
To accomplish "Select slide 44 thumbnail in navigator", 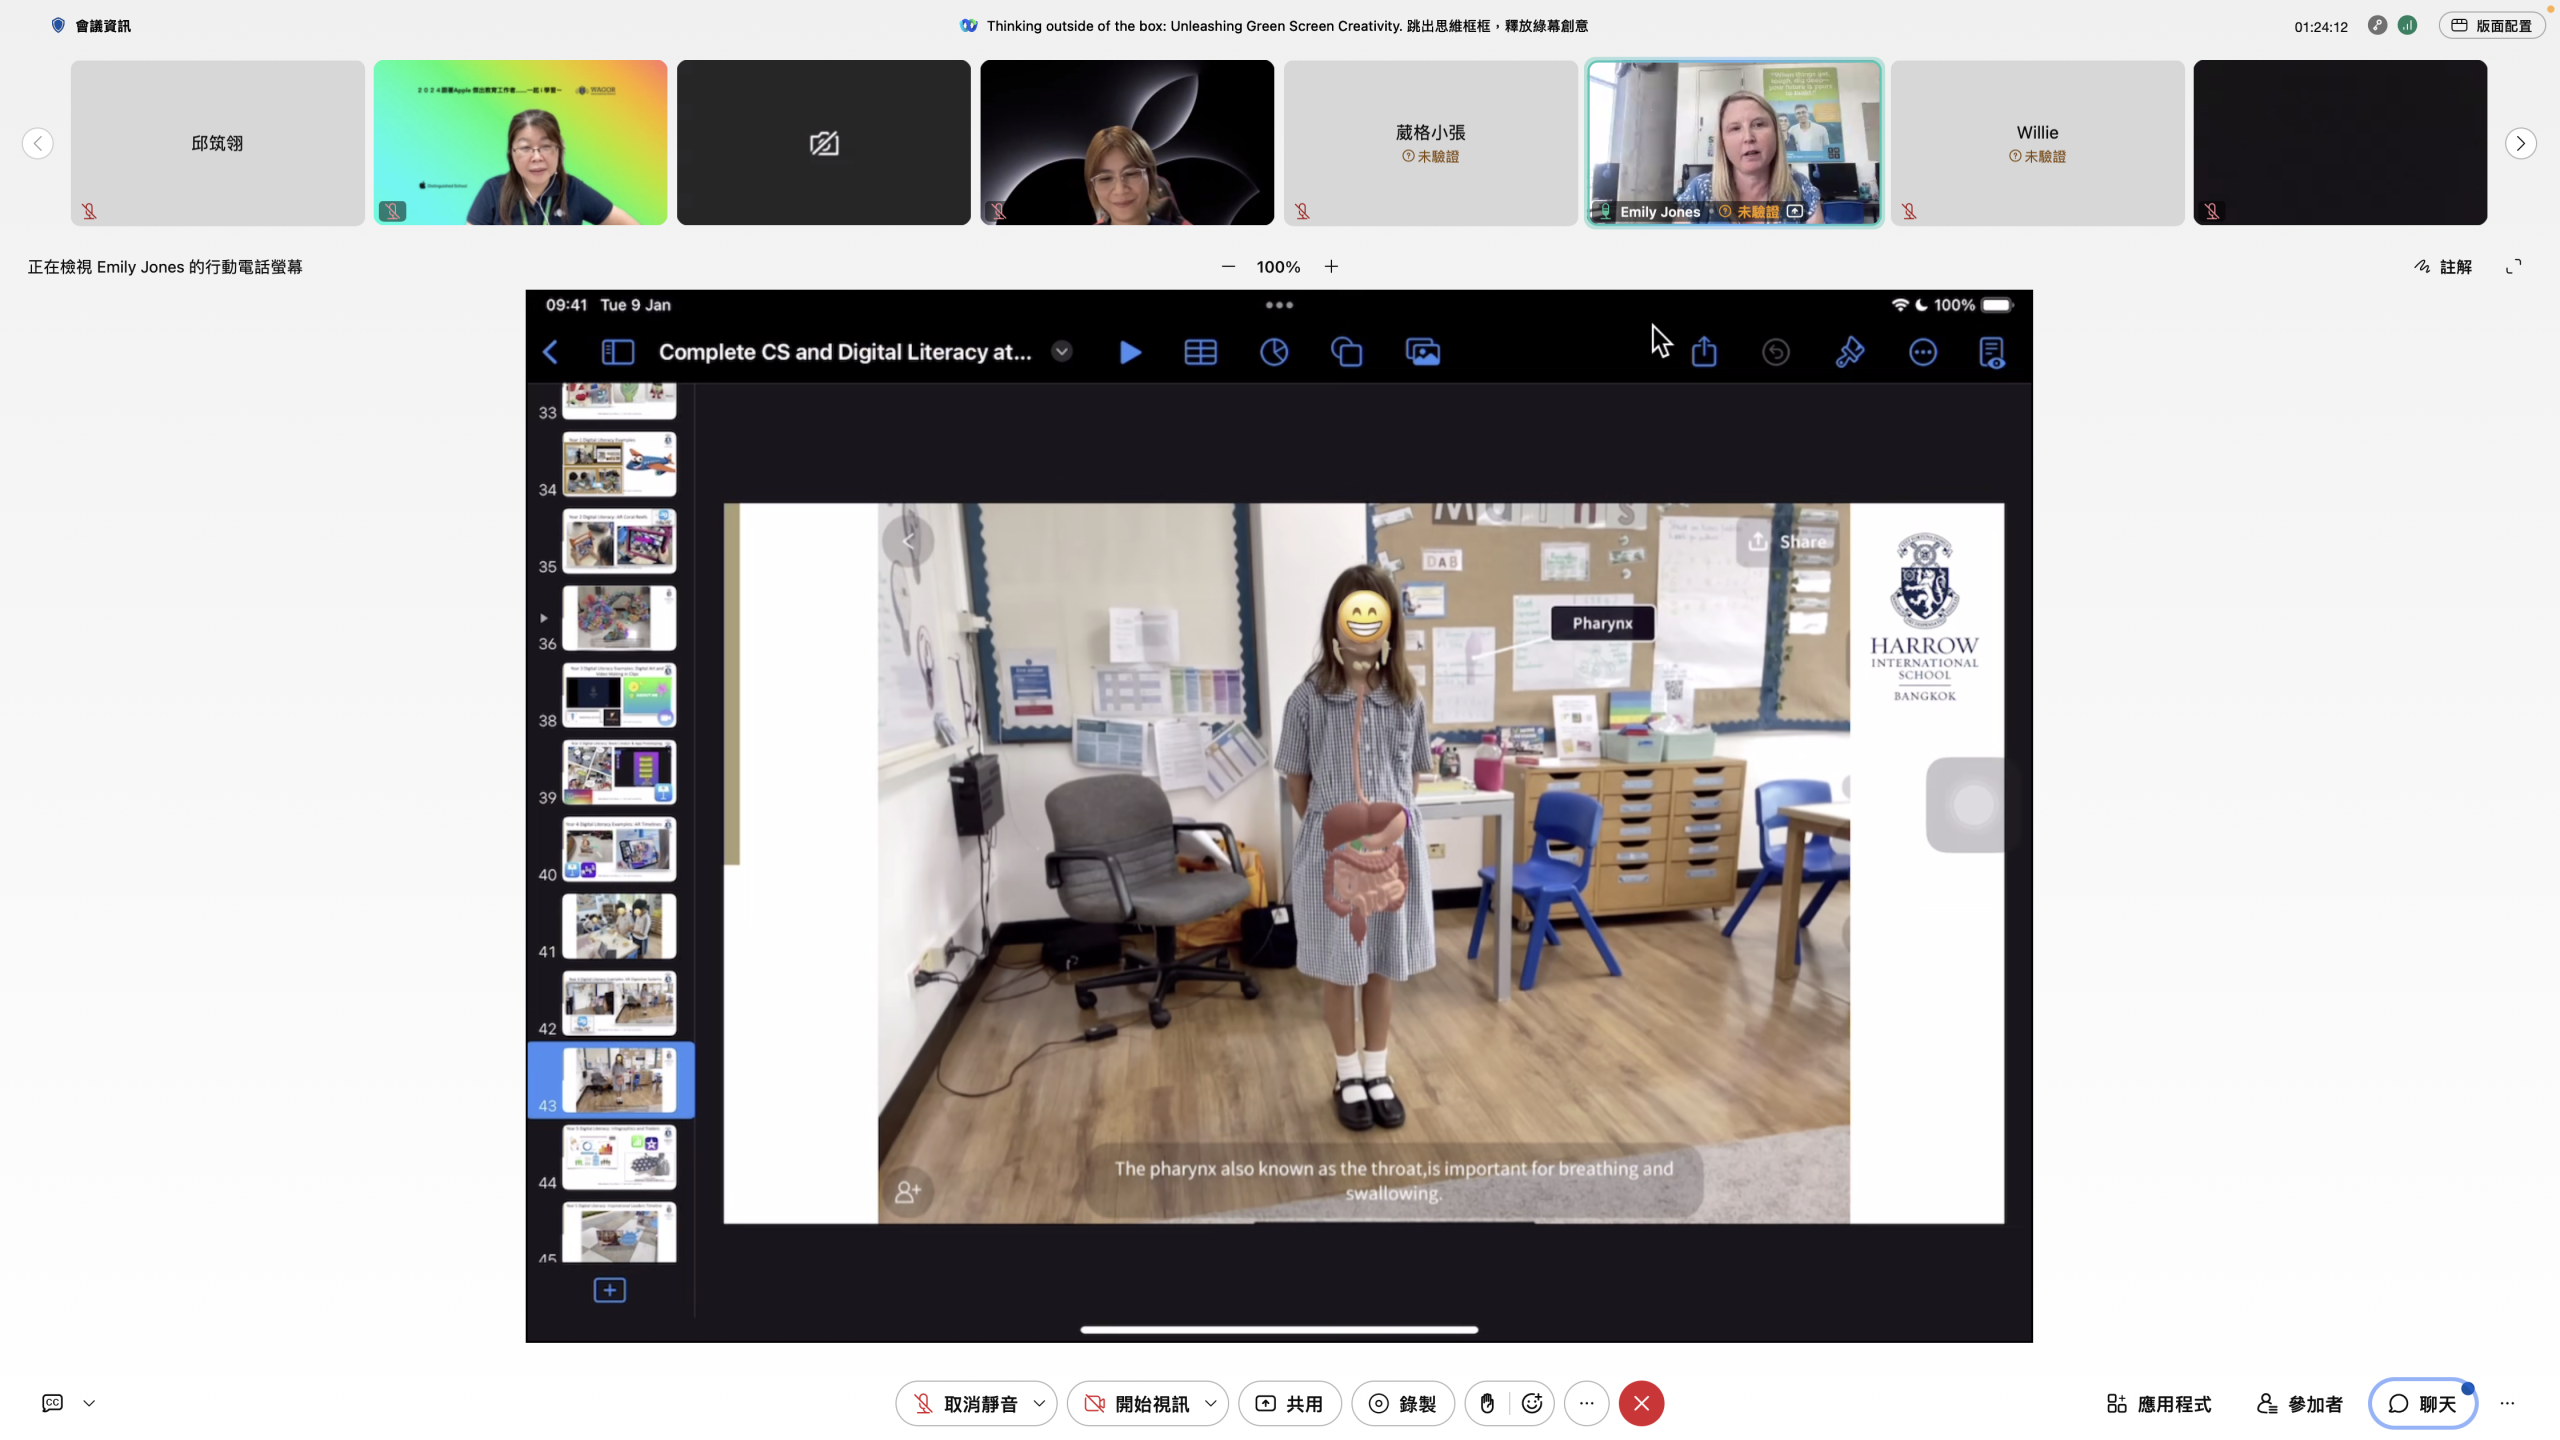I will (619, 1157).
